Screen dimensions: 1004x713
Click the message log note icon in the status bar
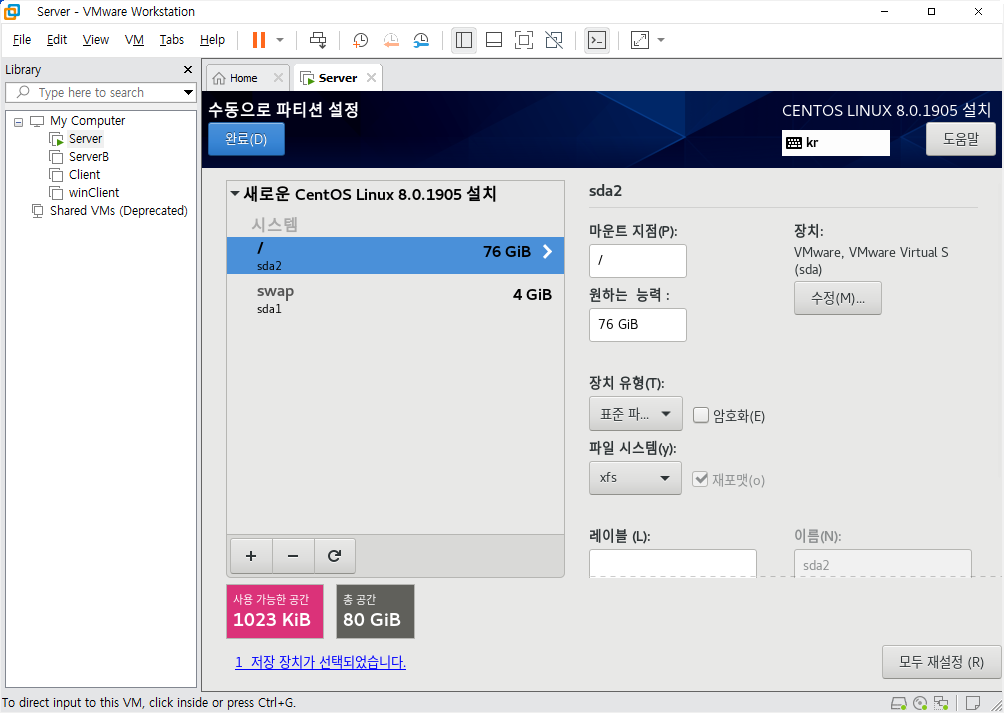click(x=973, y=703)
